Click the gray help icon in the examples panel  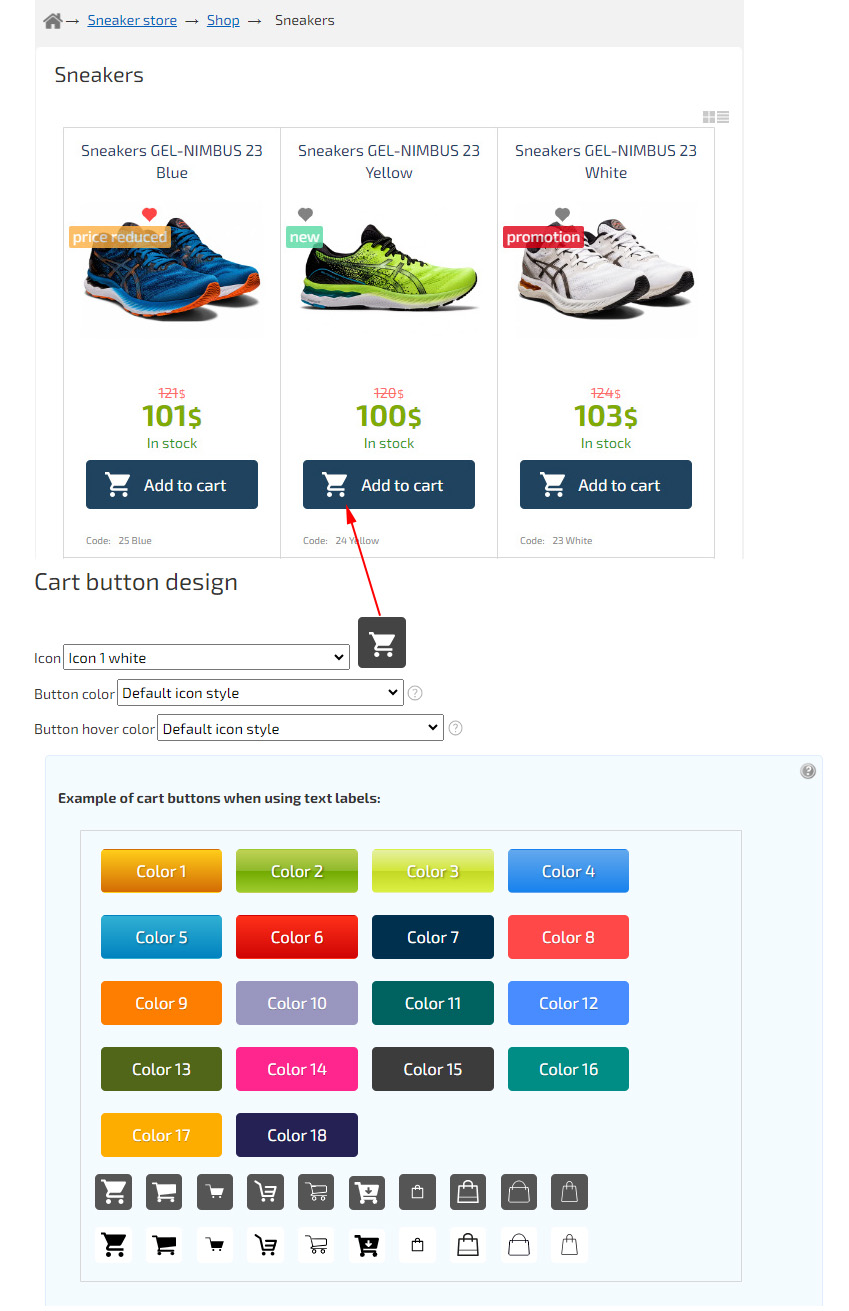point(808,771)
